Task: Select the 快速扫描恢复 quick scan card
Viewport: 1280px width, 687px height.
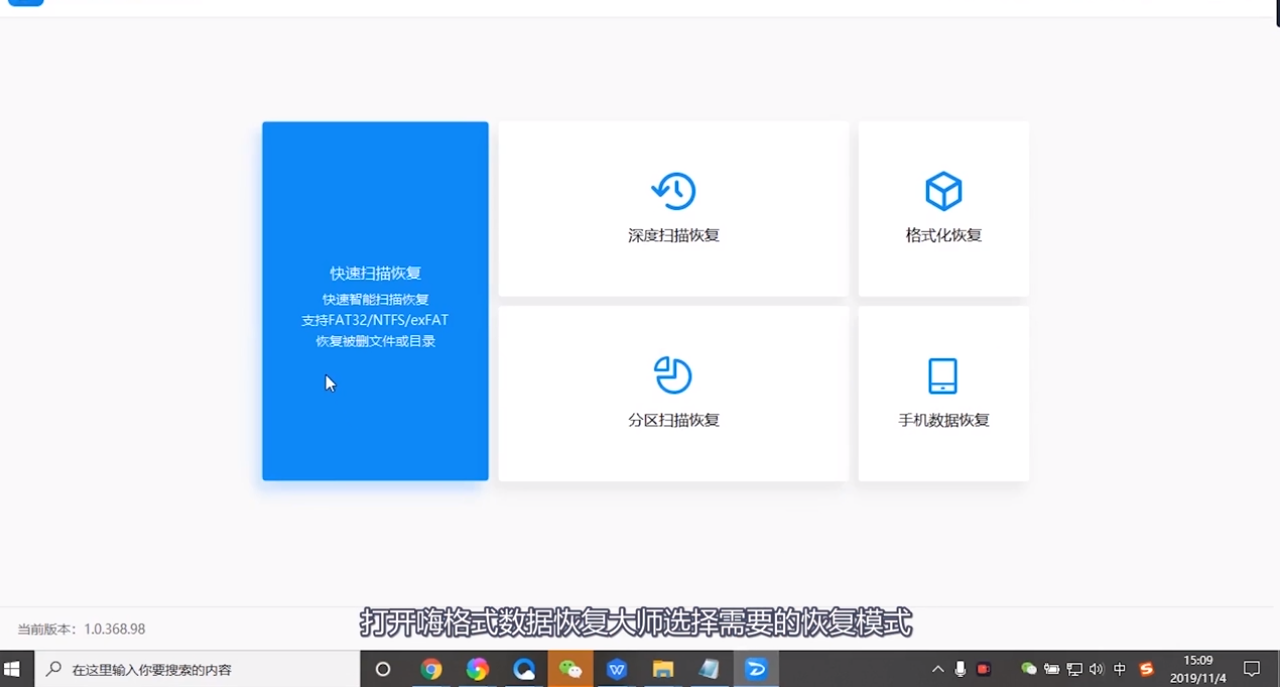Action: pos(375,301)
